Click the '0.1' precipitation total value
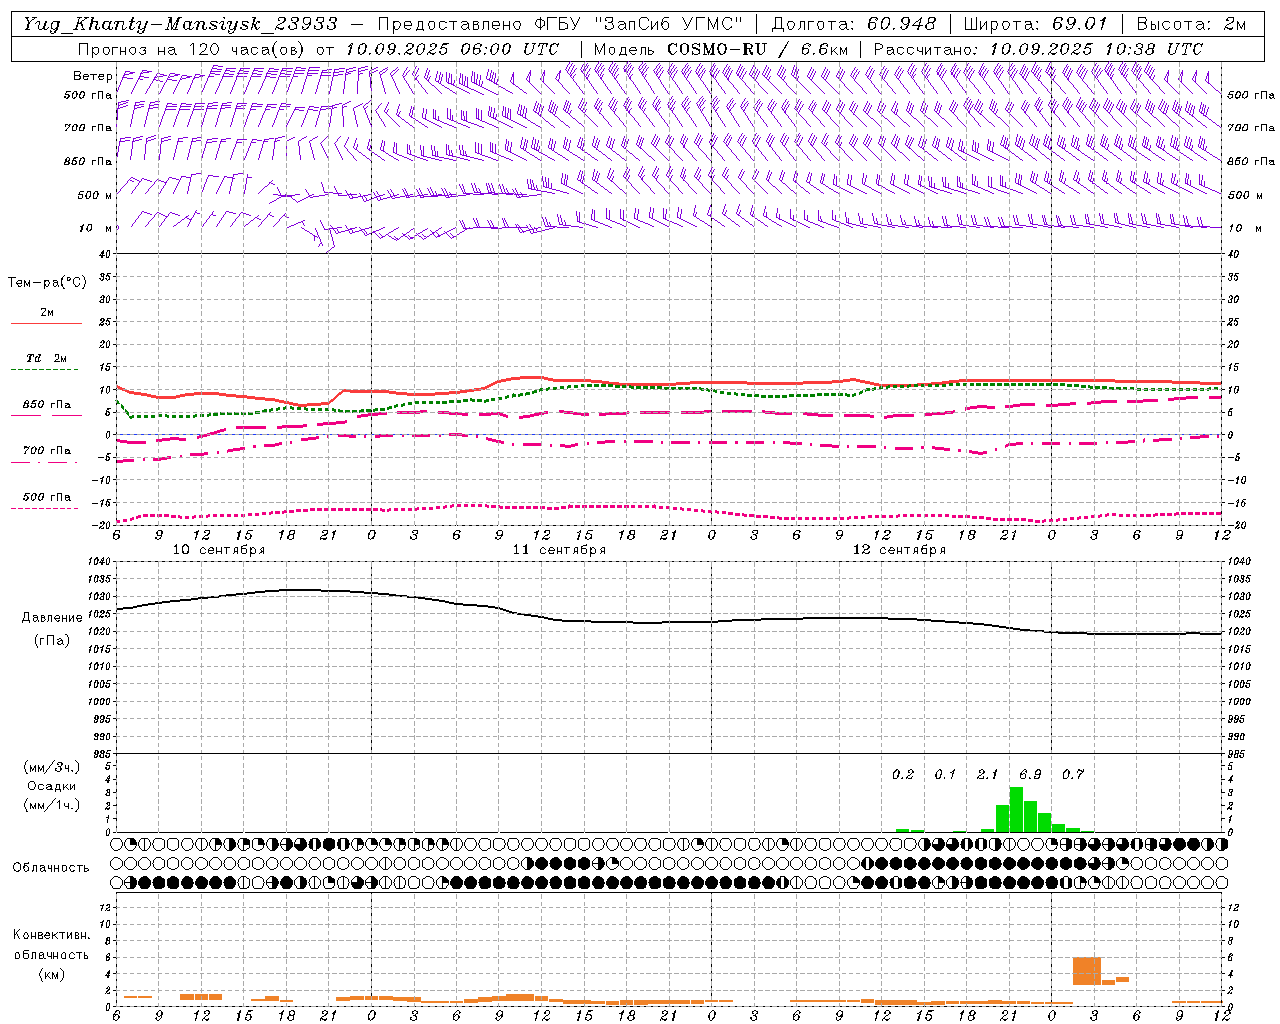 945,774
